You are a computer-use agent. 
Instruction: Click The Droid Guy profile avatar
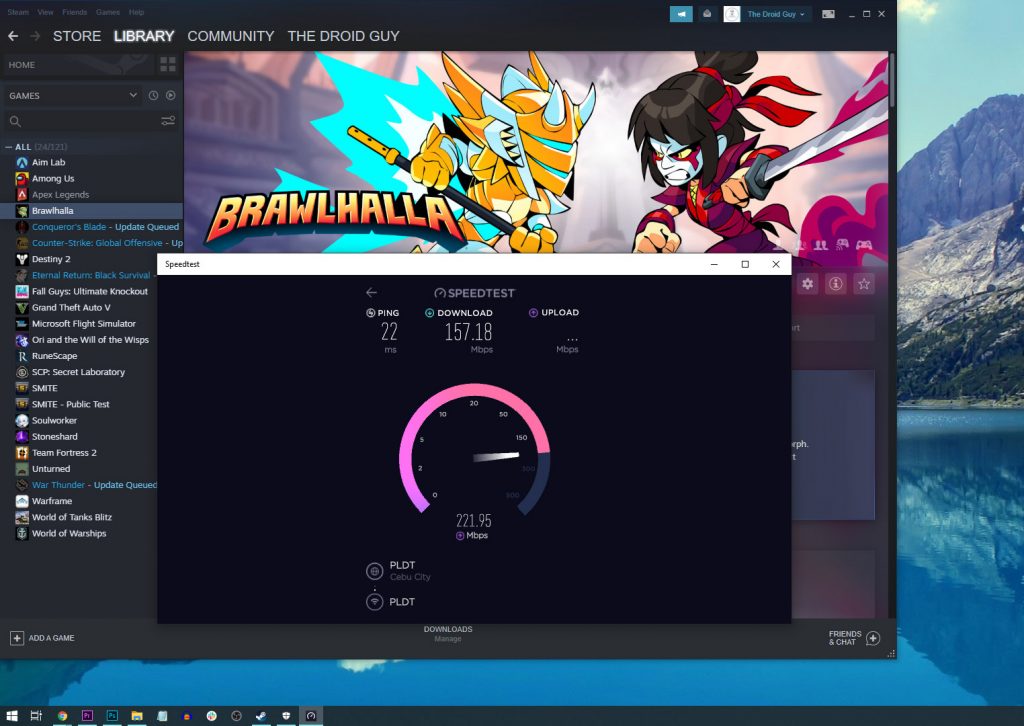click(x=732, y=14)
